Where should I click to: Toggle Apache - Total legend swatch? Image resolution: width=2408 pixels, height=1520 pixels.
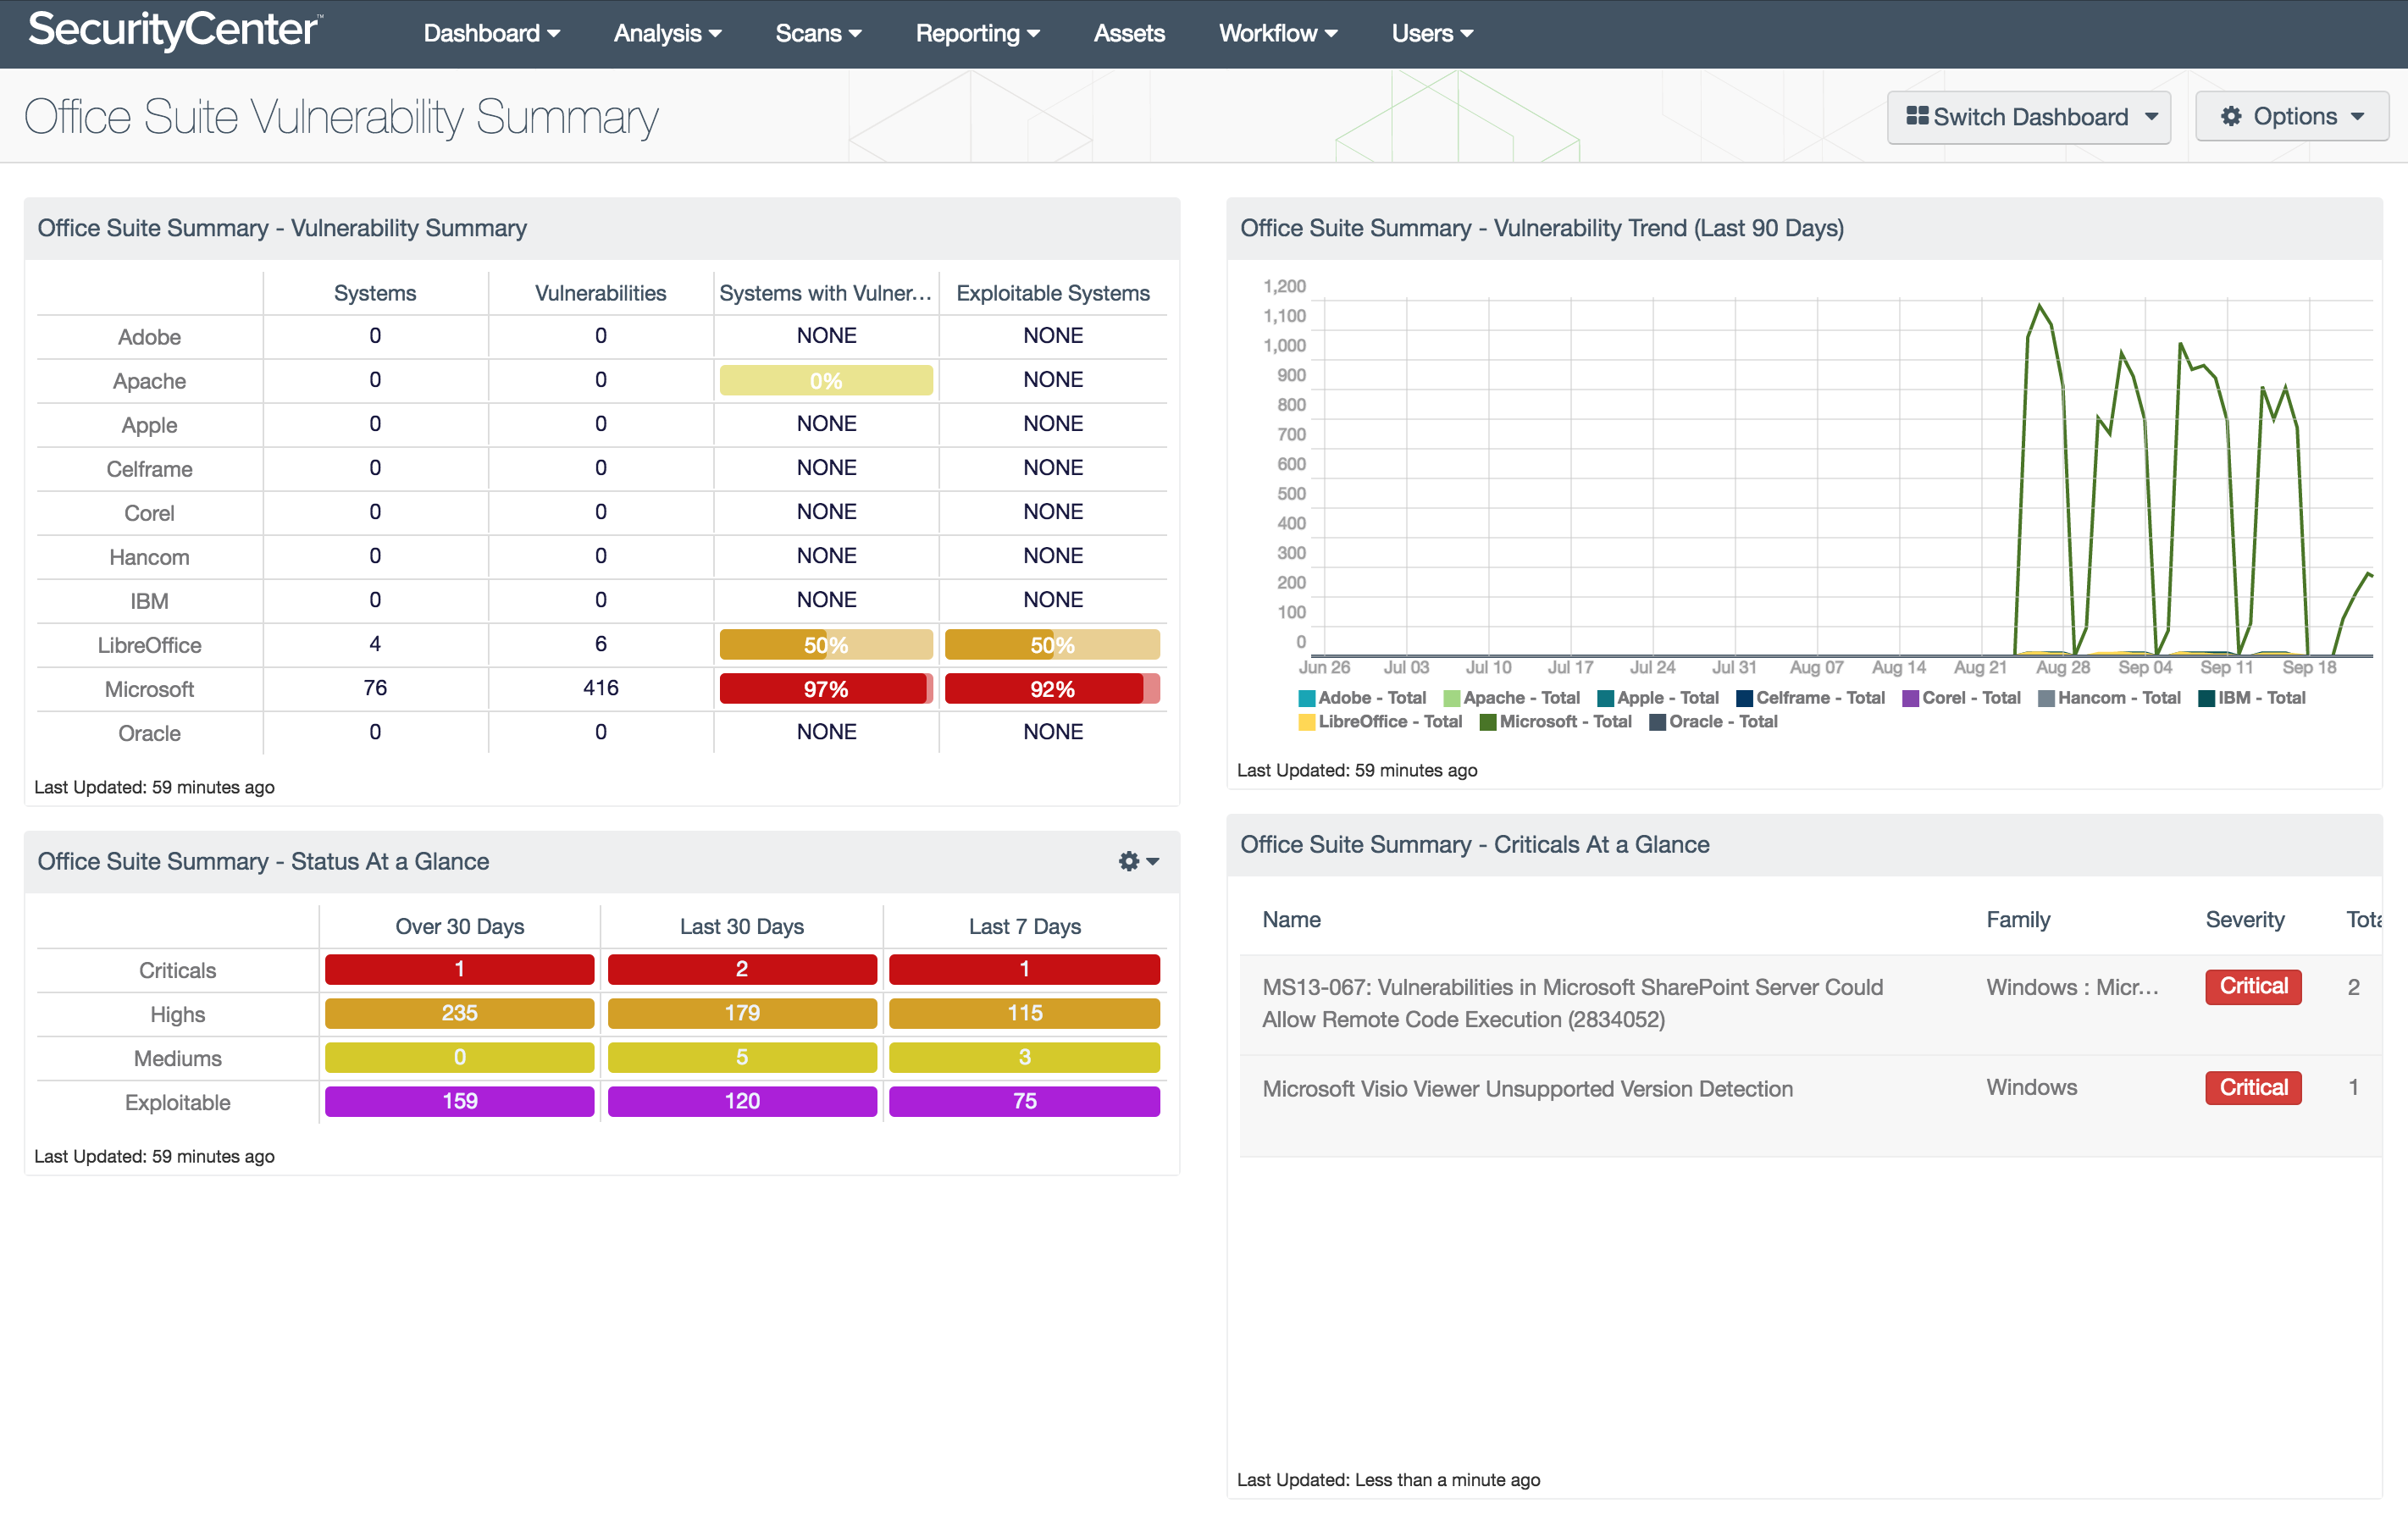pos(1451,698)
